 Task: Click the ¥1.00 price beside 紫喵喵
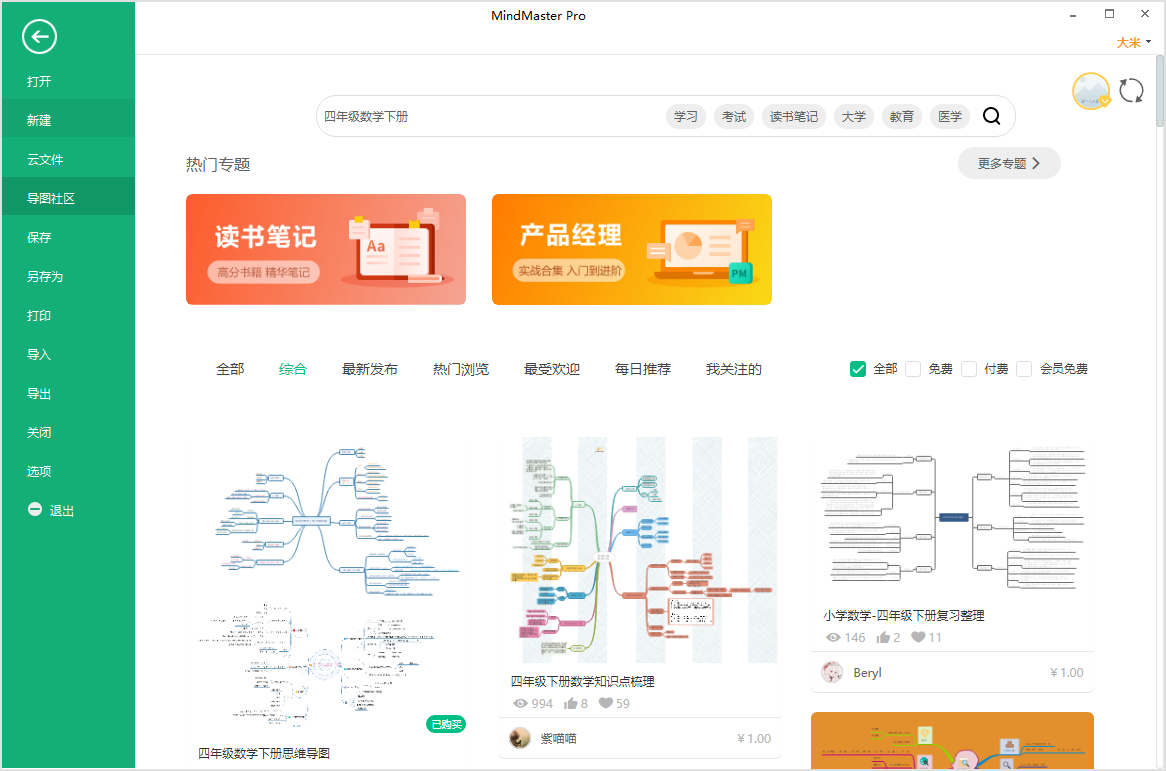[754, 738]
